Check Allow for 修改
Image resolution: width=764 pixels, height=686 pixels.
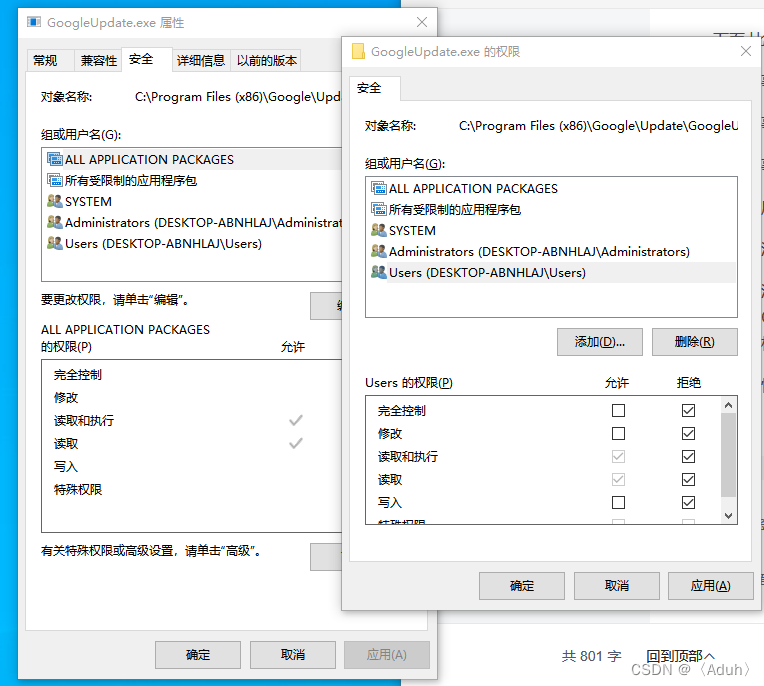(618, 433)
